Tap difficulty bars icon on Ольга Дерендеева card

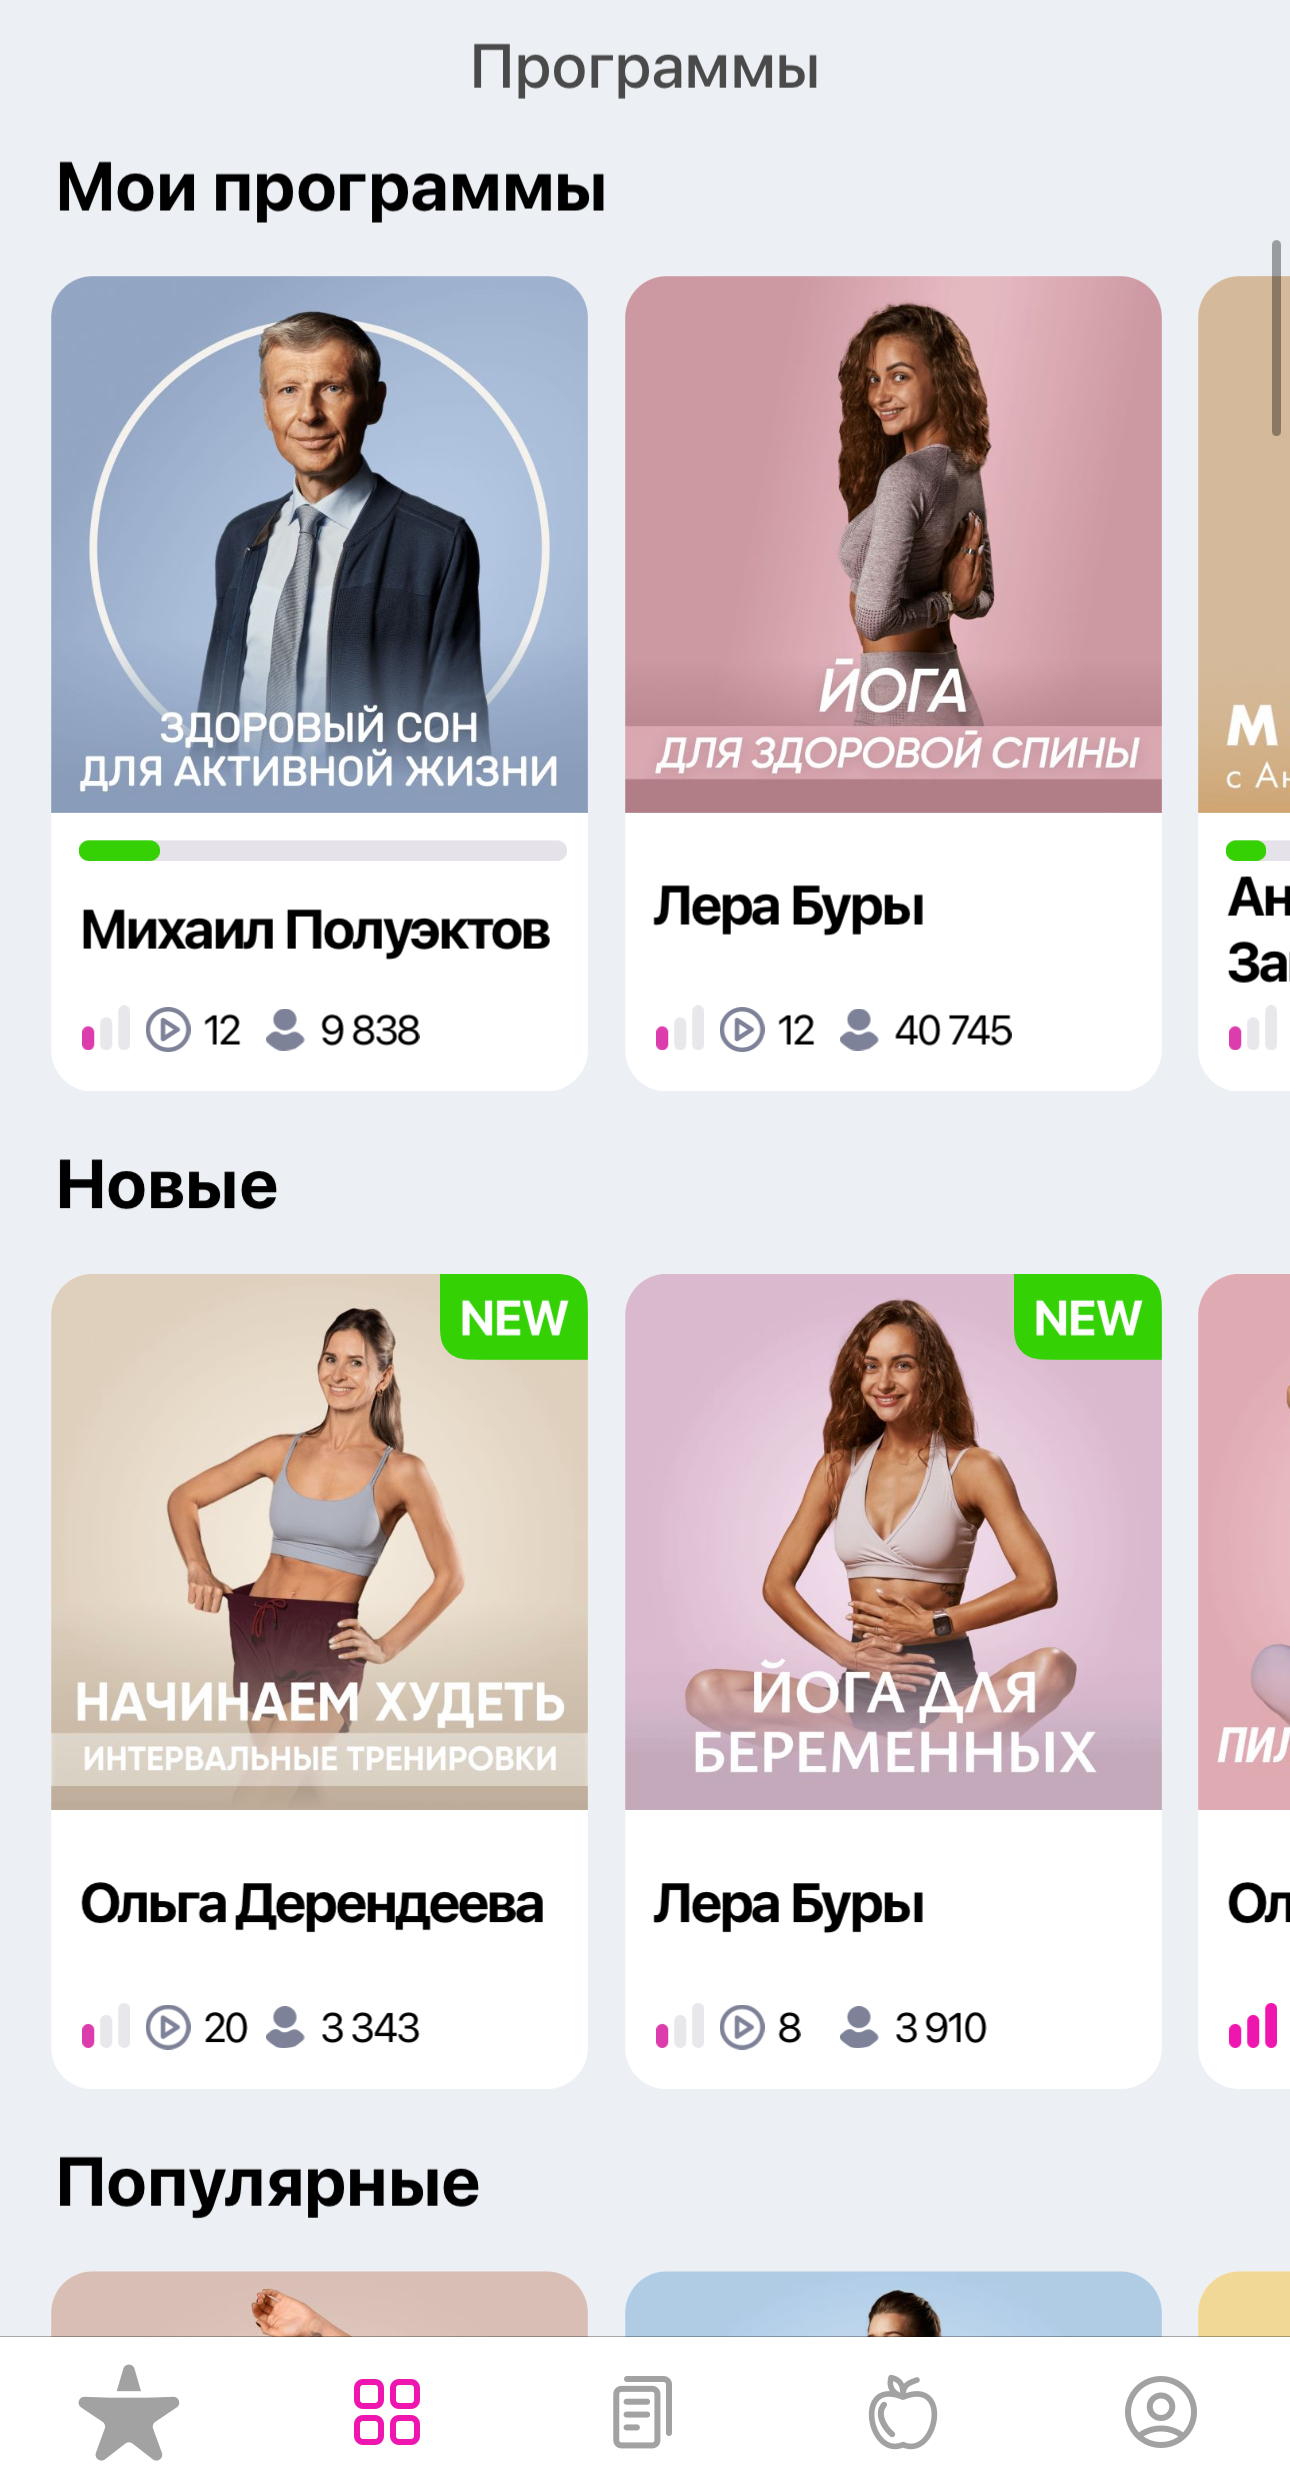coord(106,2027)
